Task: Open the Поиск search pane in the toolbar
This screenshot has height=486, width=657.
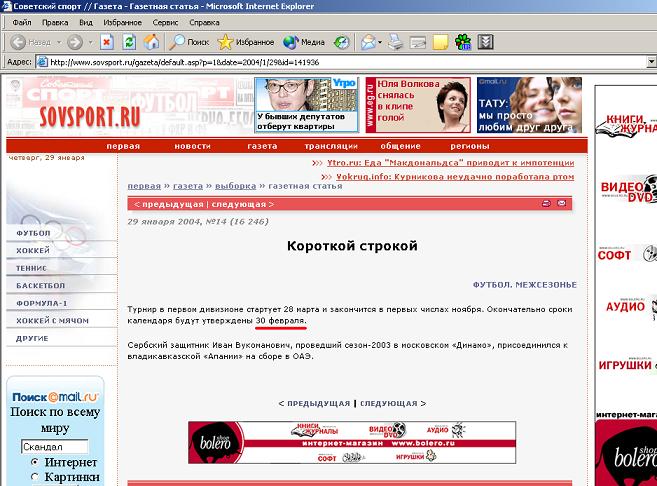Action: (x=188, y=42)
